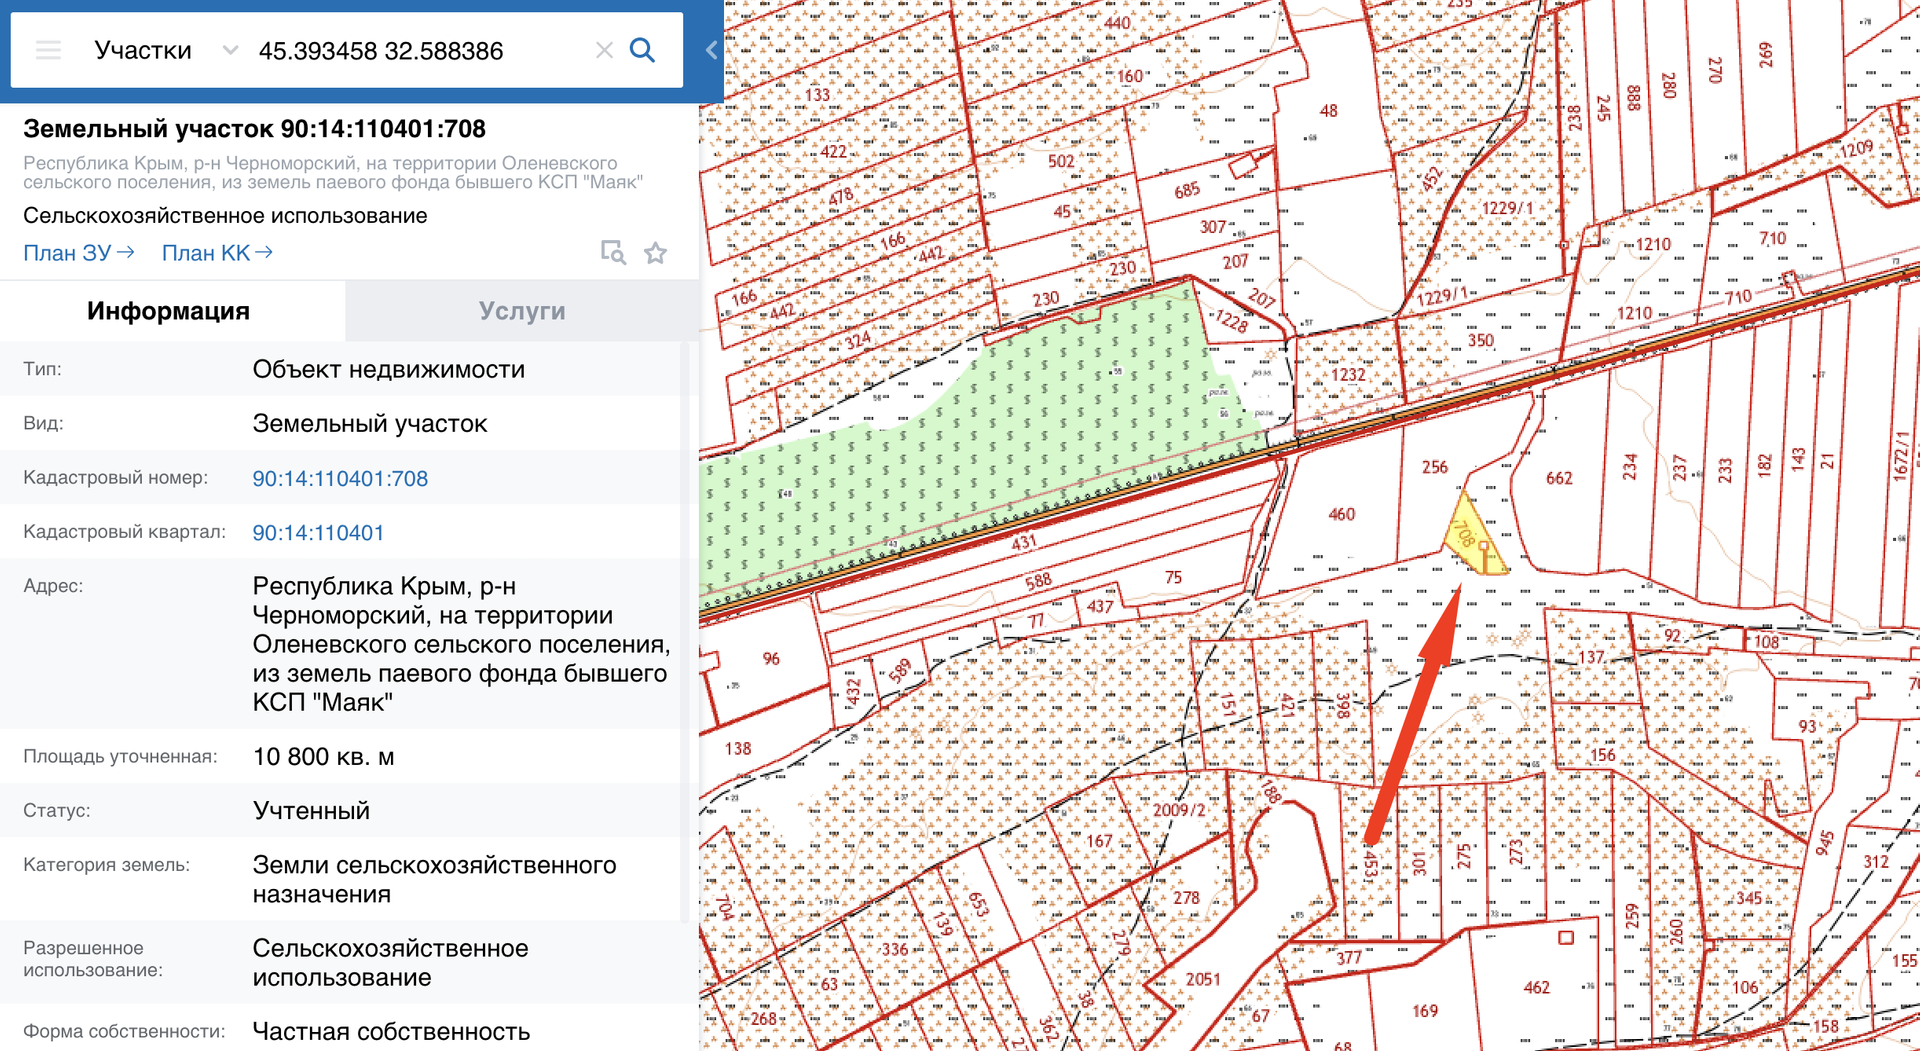Viewport: 1920px width, 1051px height.
Task: Open cadastral quarter link 90:14:110401
Action: (x=318, y=532)
